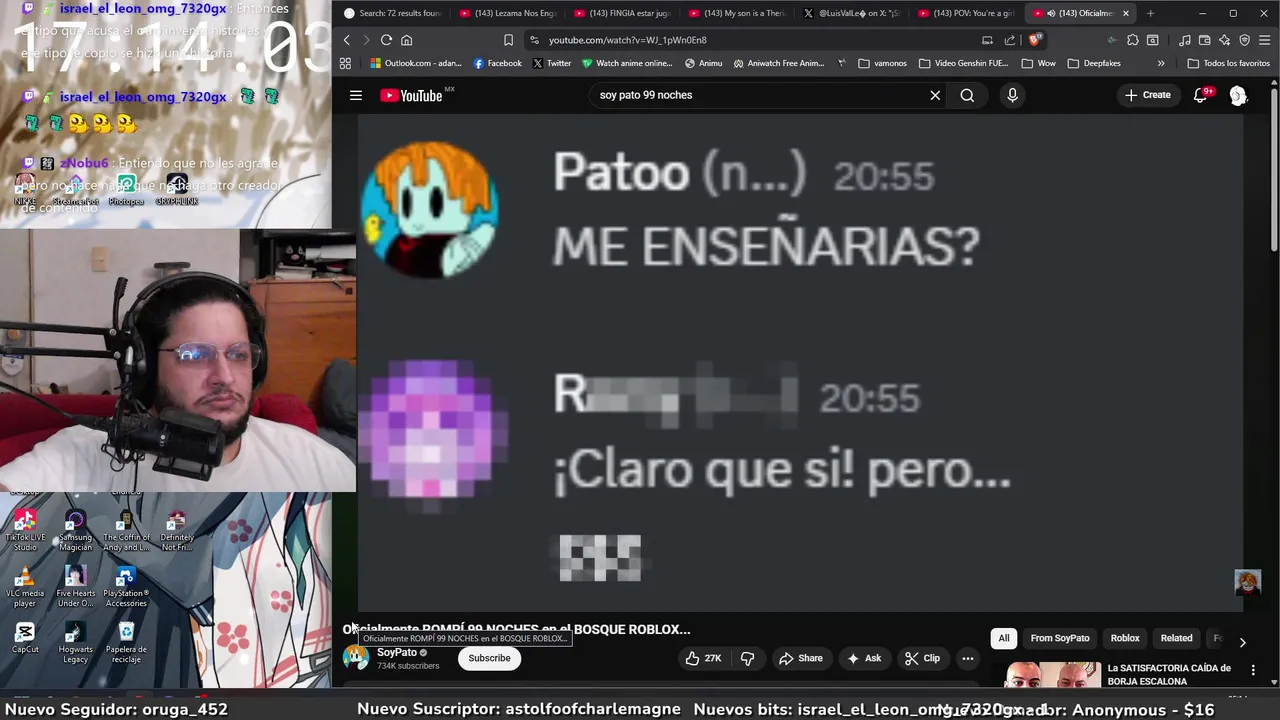The width and height of the screenshot is (1280, 720).
Task: Like the video with 27K likes
Action: [703, 658]
